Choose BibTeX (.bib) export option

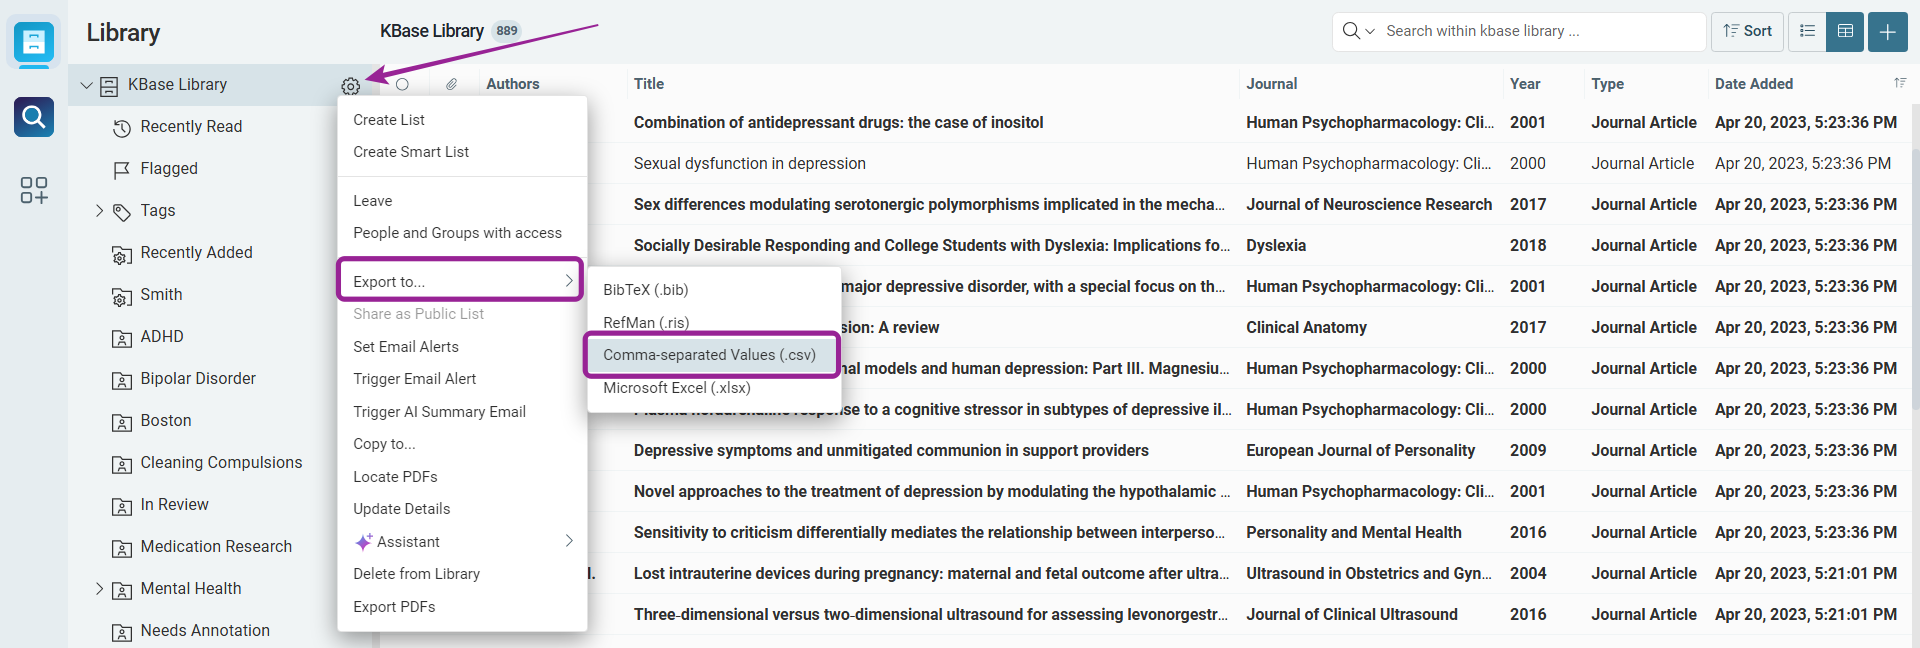click(x=646, y=290)
